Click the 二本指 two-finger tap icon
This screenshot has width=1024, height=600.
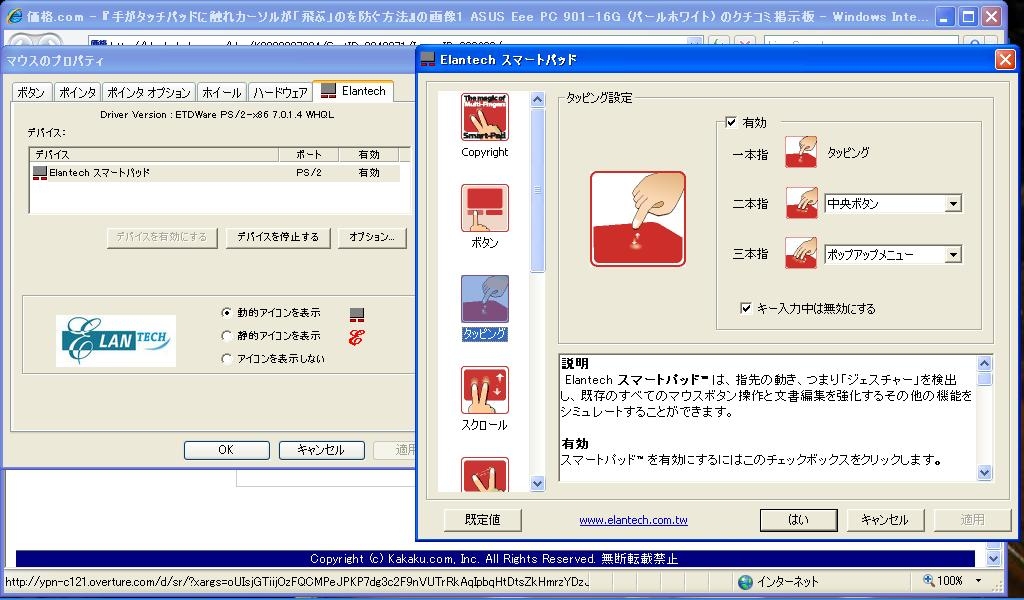[801, 203]
